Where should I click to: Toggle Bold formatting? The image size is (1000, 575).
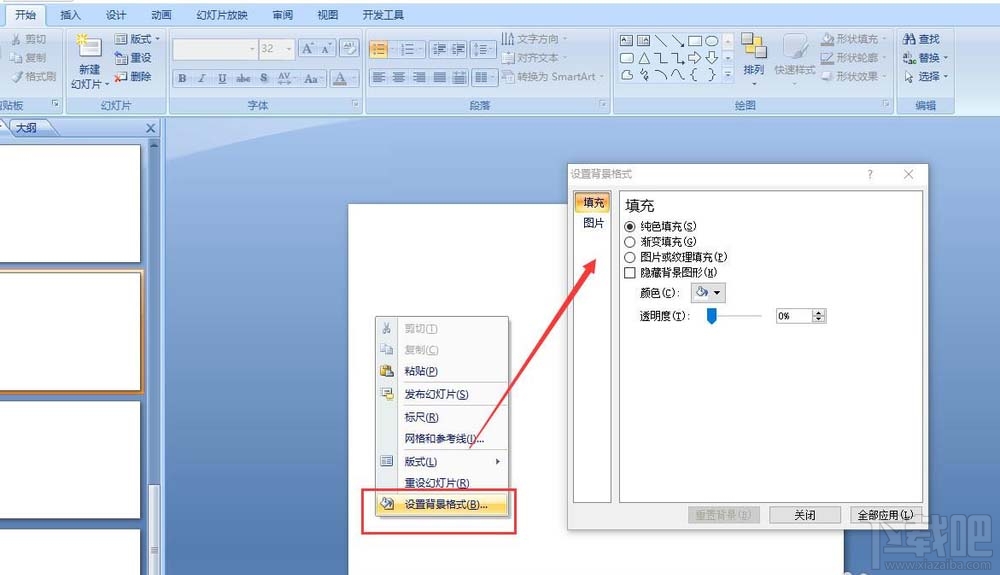[x=182, y=78]
